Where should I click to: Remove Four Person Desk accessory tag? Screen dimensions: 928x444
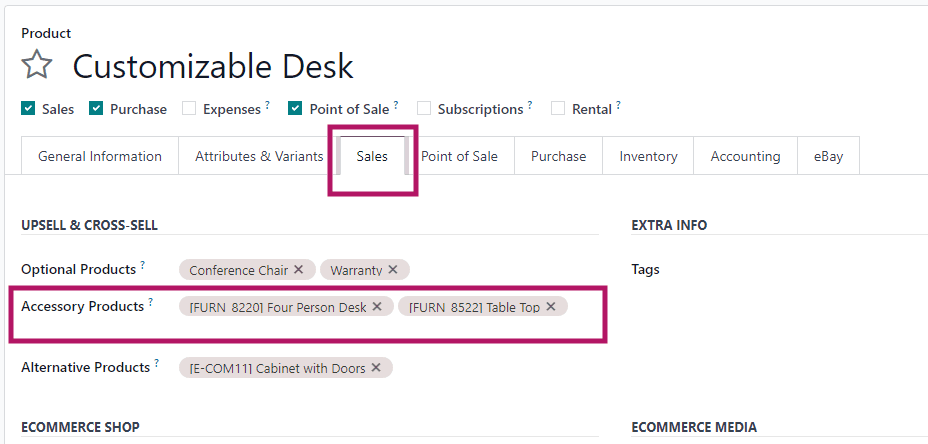click(377, 307)
